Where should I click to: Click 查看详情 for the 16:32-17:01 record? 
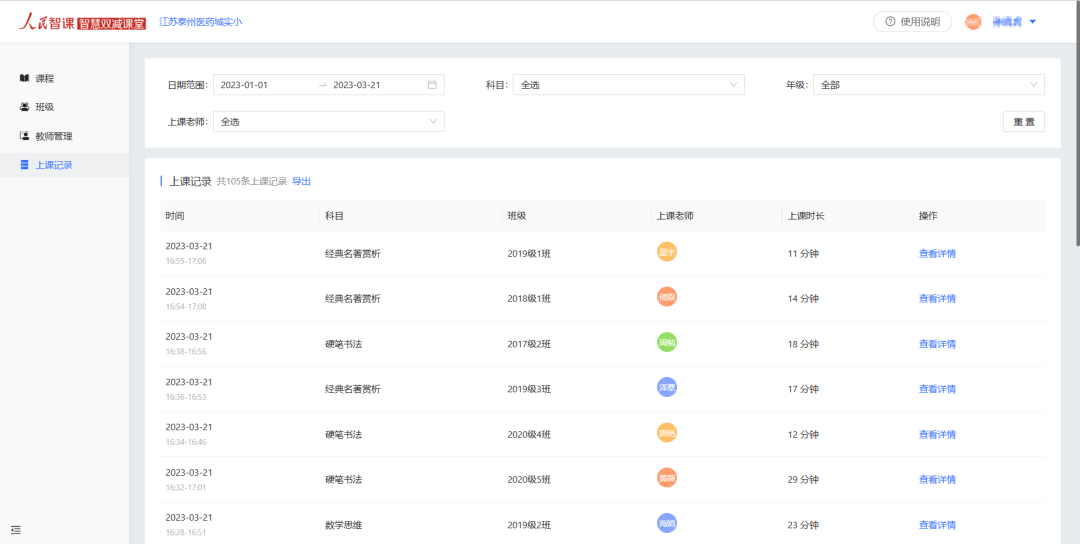click(937, 479)
